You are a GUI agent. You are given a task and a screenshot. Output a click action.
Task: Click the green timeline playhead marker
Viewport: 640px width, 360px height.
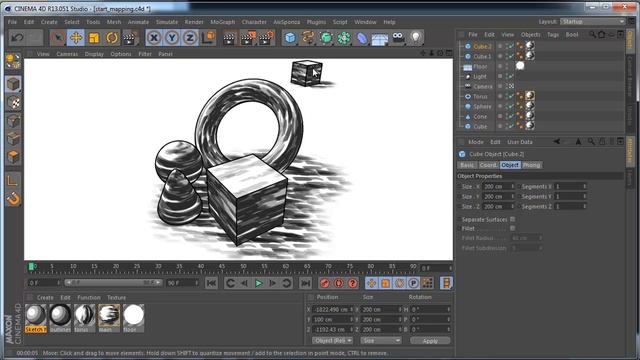click(x=31, y=267)
